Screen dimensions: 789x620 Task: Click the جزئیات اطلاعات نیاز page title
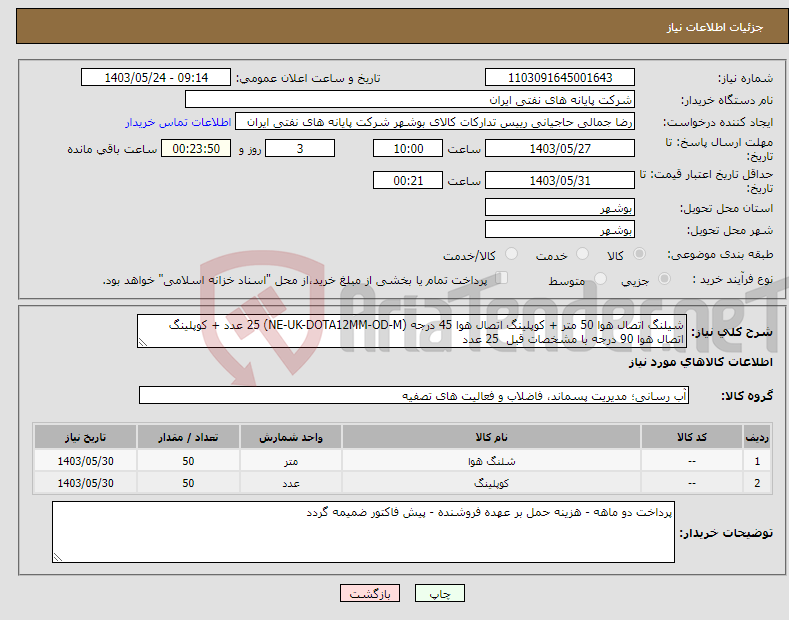click(715, 27)
